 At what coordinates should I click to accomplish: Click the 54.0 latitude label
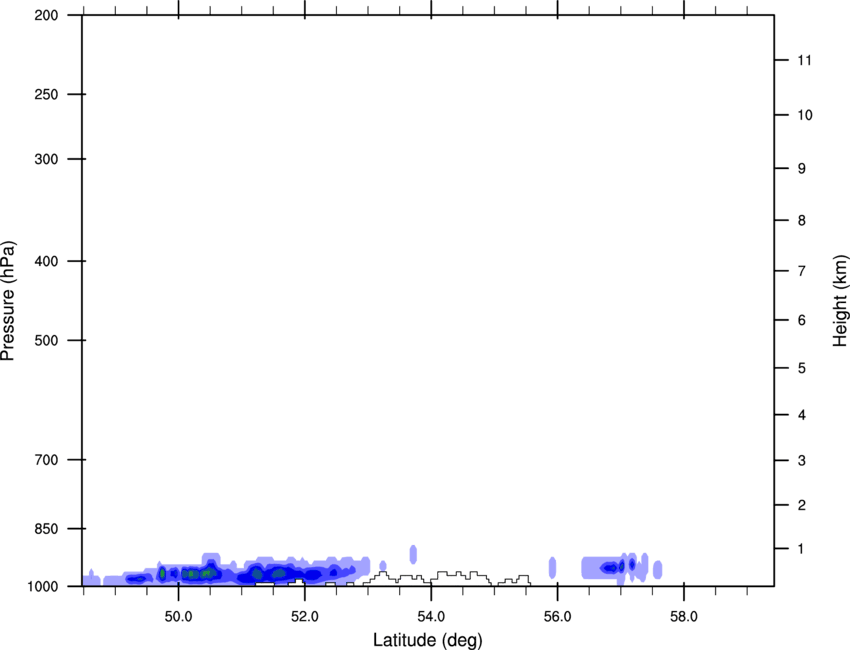[x=431, y=617]
